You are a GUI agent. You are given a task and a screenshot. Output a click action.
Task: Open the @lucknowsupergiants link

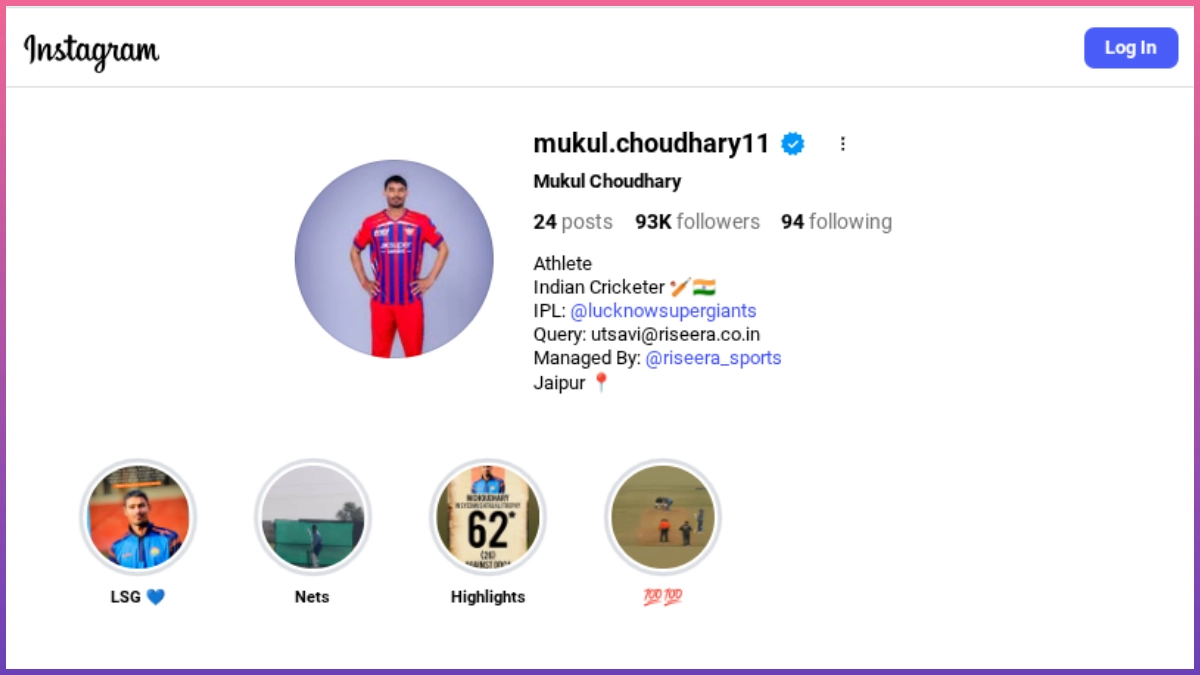(663, 311)
